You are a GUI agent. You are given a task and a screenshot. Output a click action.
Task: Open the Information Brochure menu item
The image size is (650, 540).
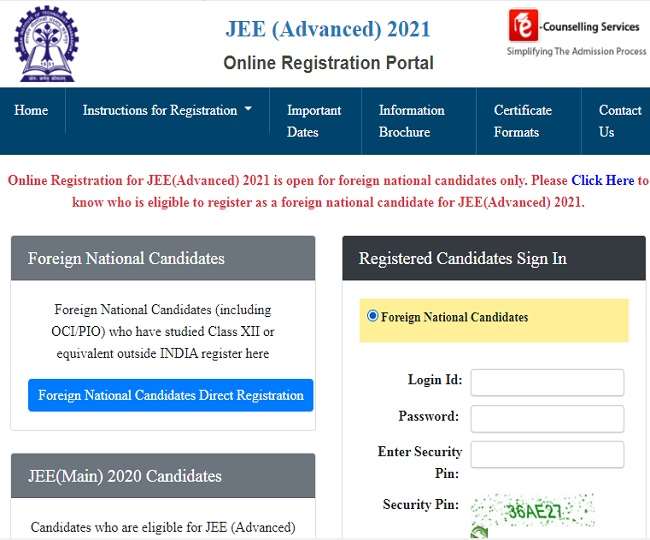tap(411, 121)
